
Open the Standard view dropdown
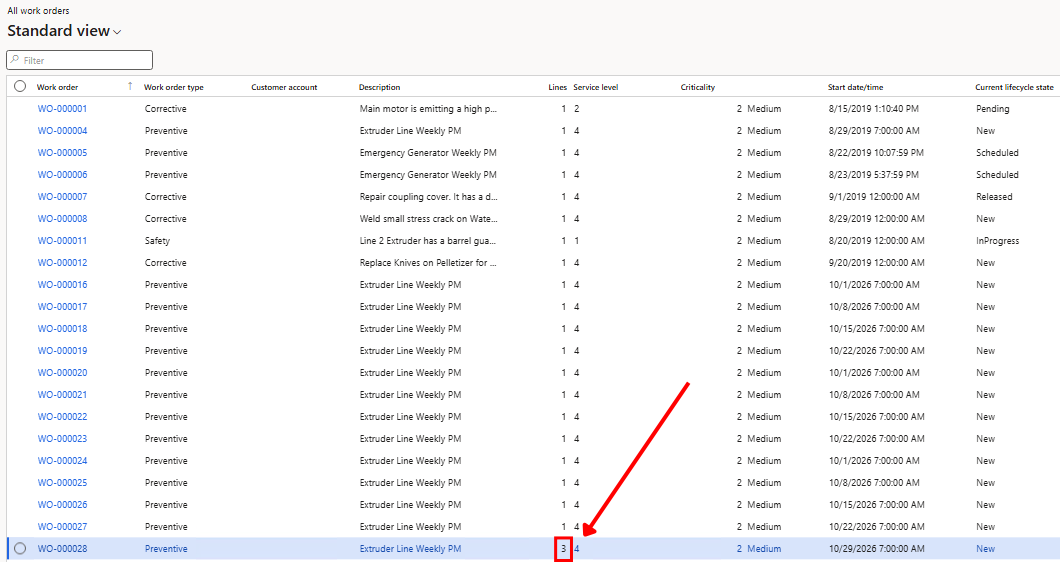click(64, 31)
